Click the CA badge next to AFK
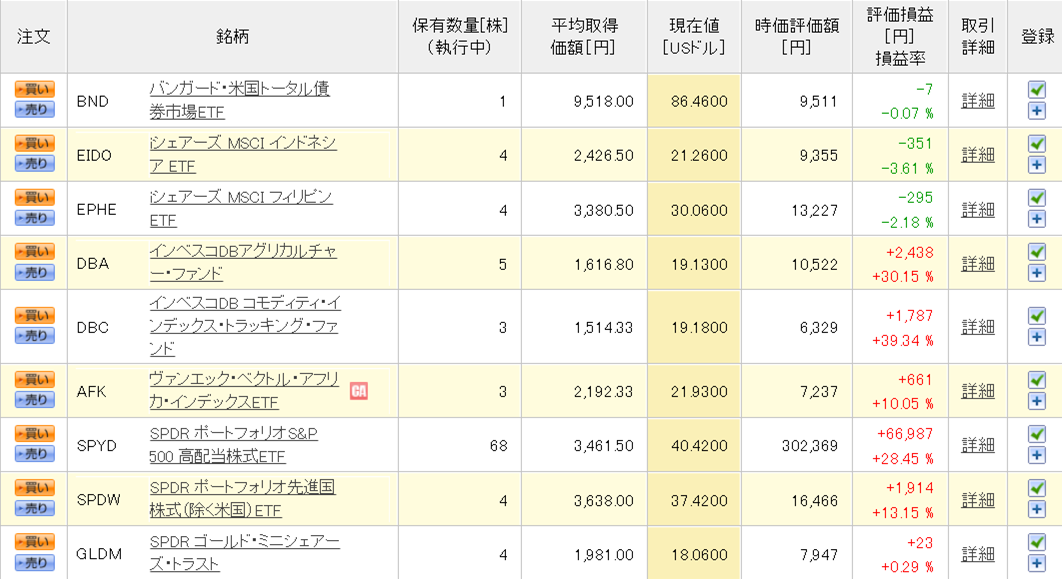1062x579 pixels. (358, 390)
